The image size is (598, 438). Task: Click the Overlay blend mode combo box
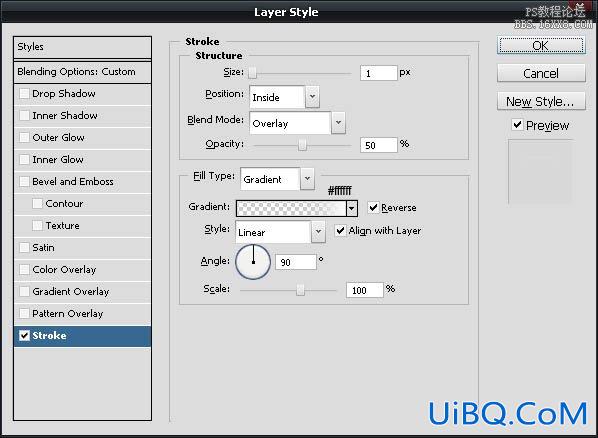[297, 123]
